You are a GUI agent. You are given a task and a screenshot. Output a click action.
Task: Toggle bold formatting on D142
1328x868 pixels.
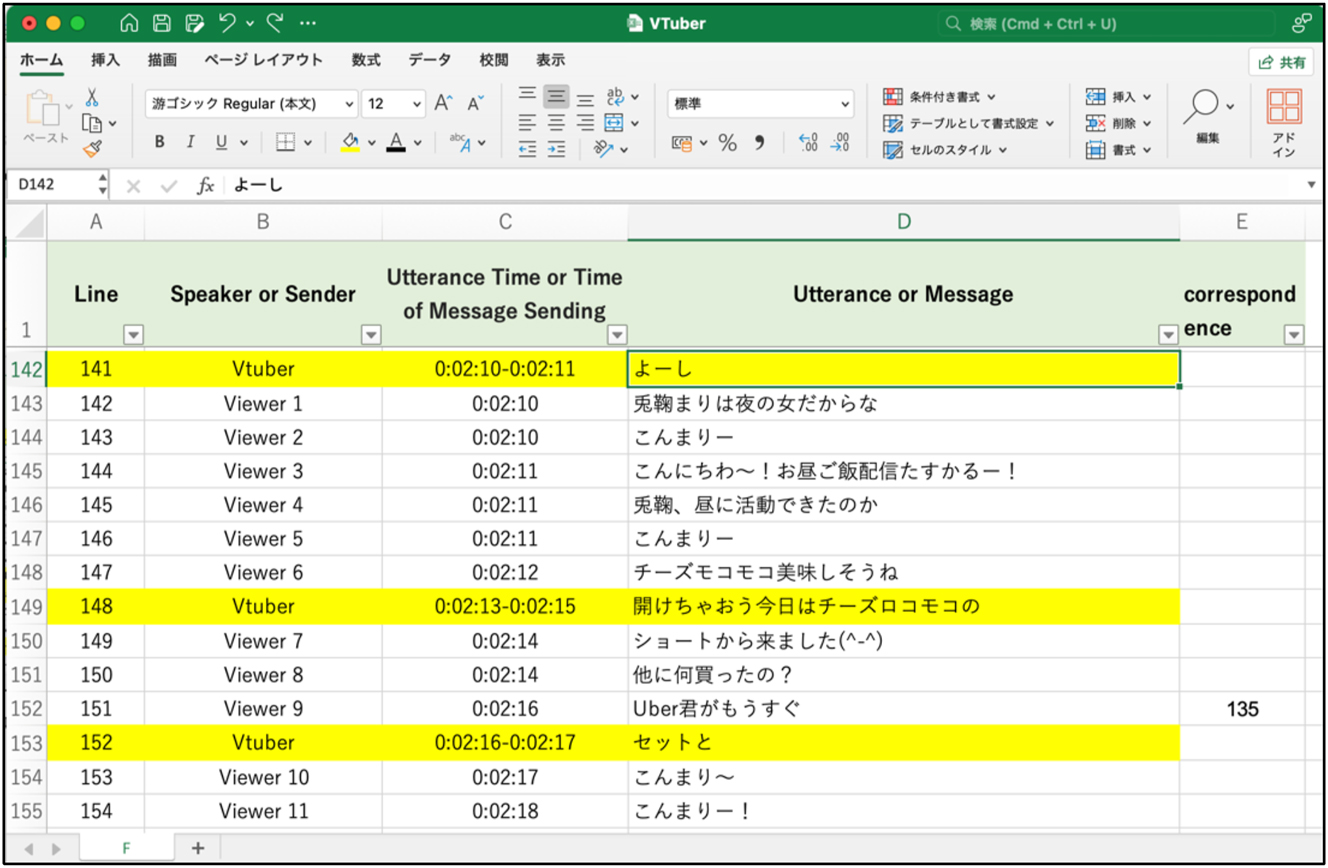[159, 141]
